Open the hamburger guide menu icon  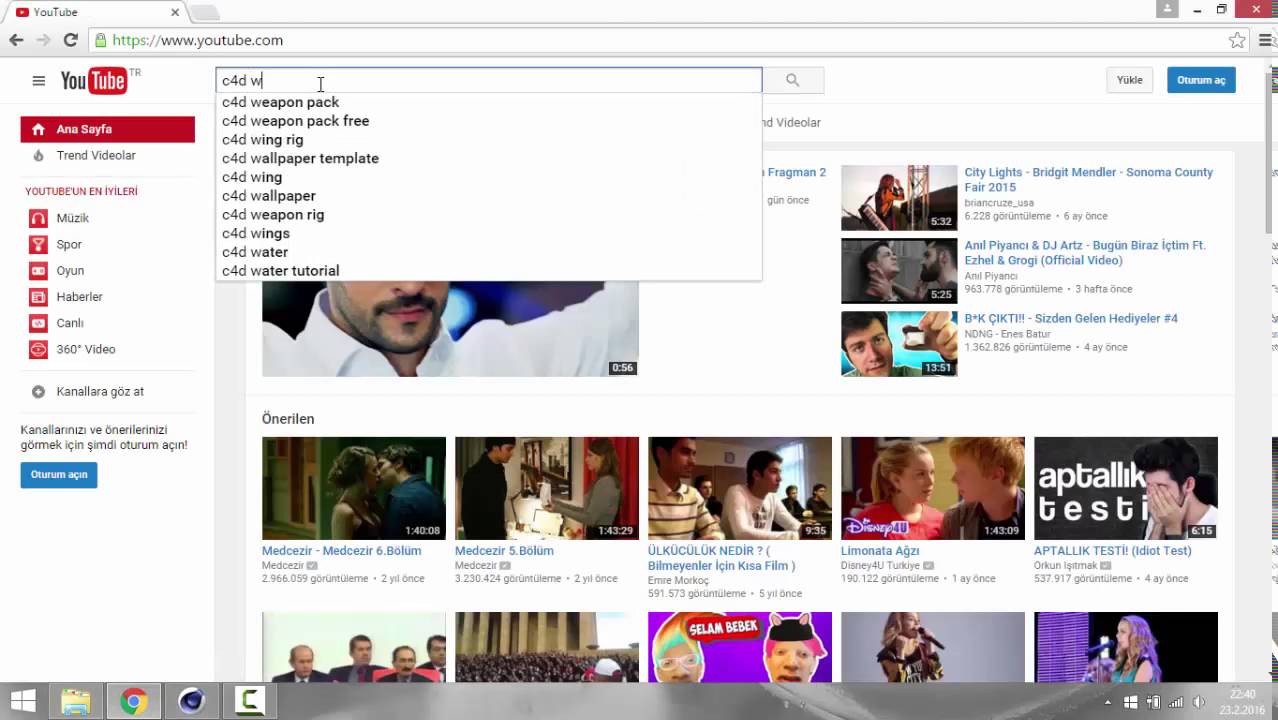tap(38, 81)
